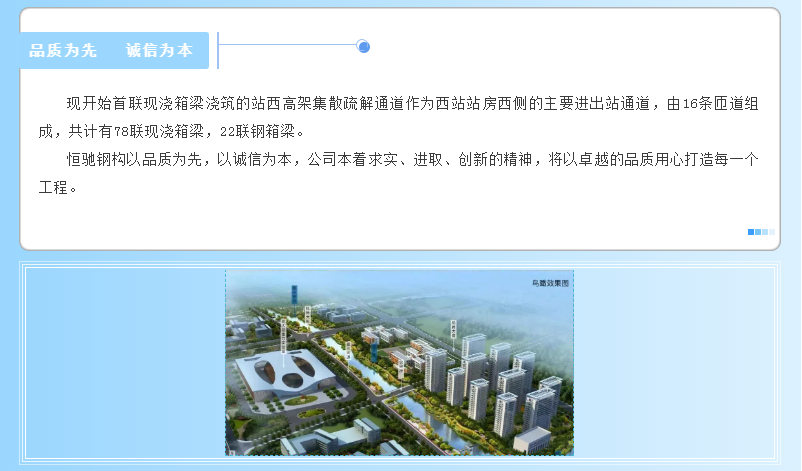Click the blue circle at the header line's end

pyautogui.click(x=364, y=46)
